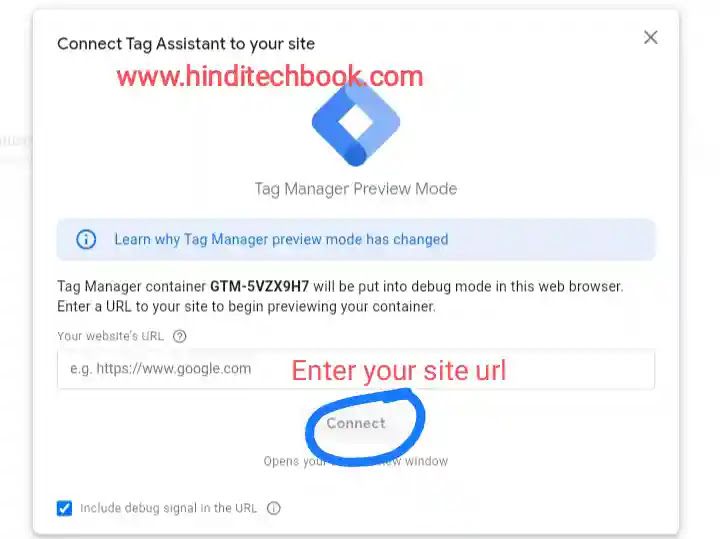Screen dimensions: 720x539
Task: Select the GTM-5VZX9H7 container ID text
Action: 259,286
